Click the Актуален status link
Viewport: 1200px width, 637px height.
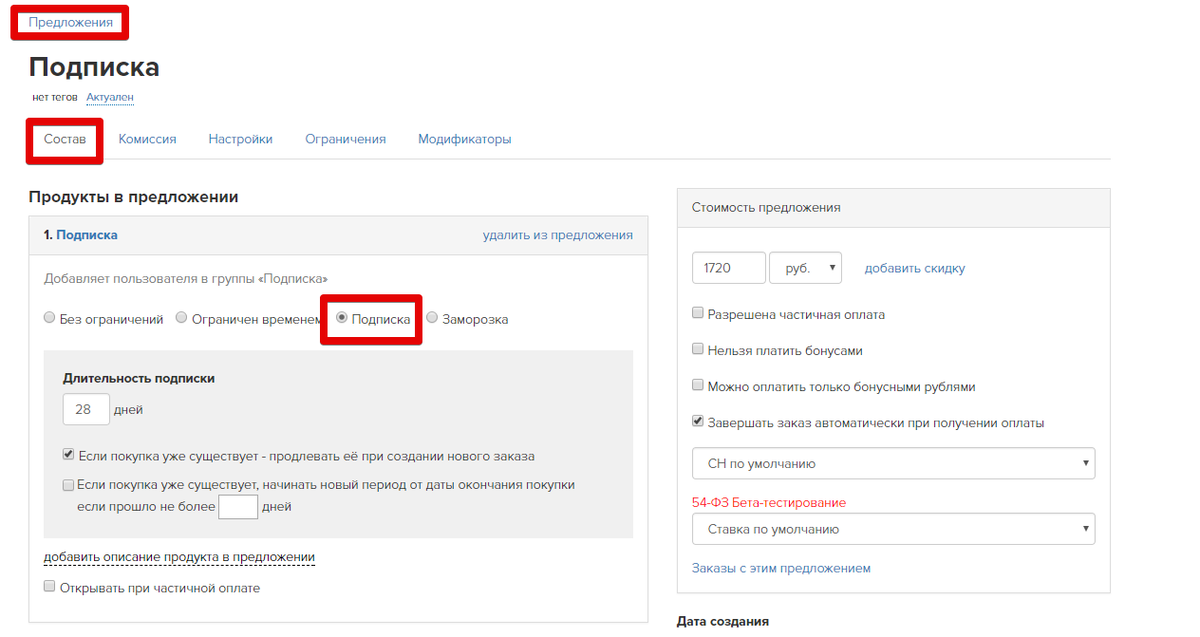[x=110, y=98]
